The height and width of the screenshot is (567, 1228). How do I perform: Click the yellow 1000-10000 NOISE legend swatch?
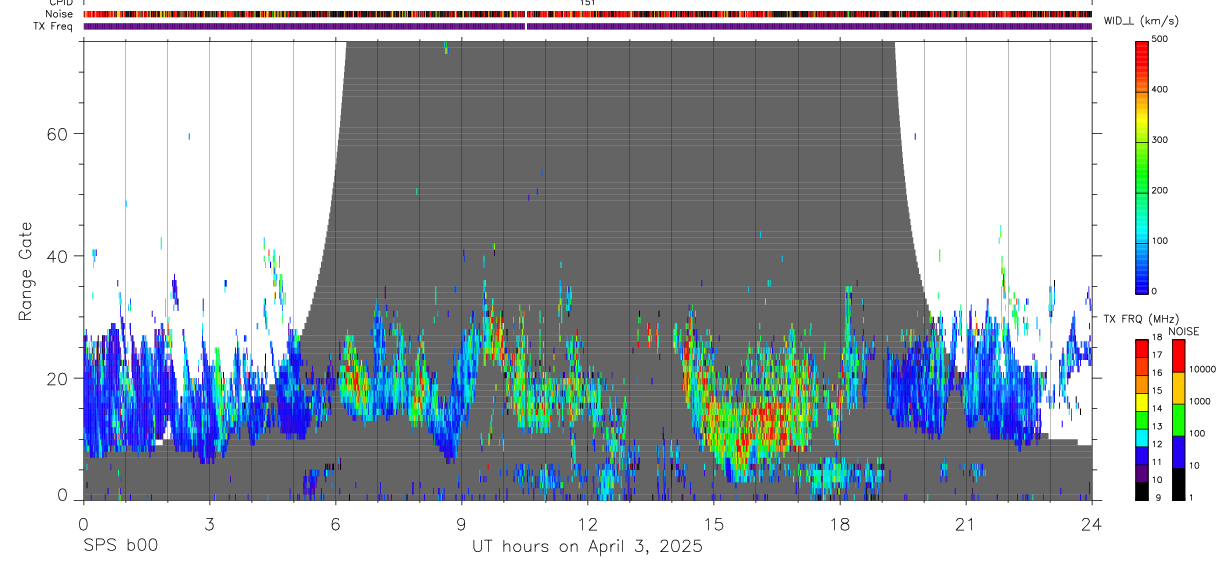(x=1179, y=388)
